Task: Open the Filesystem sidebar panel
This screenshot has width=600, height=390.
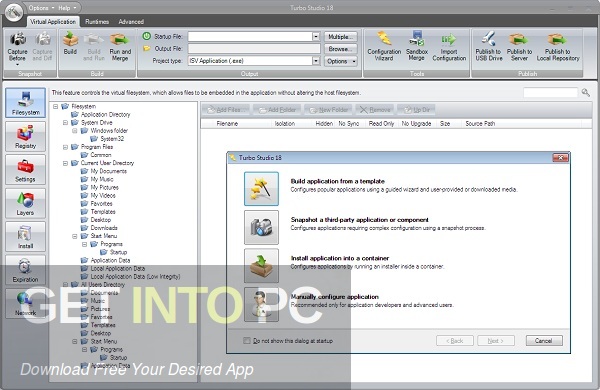Action: 25,103
